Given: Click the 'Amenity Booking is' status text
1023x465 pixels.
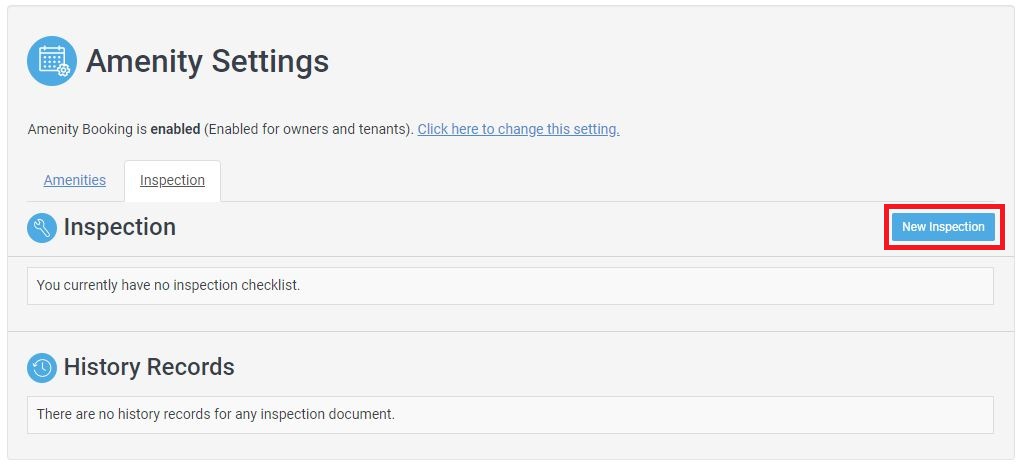Looking at the screenshot, I should (87, 129).
